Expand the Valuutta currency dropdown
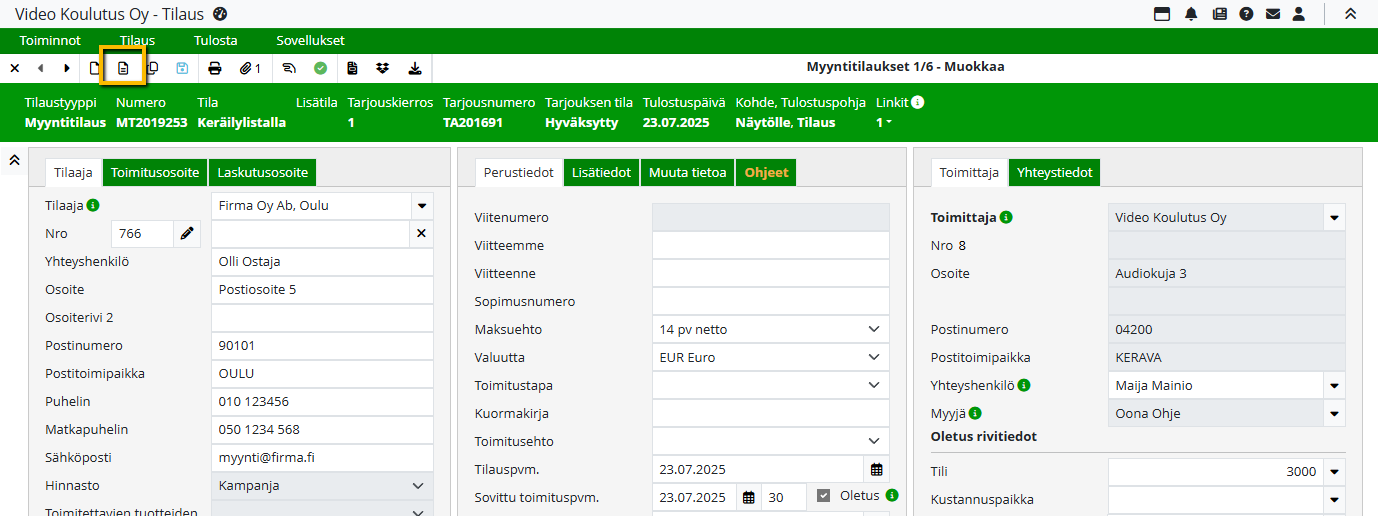 click(x=874, y=357)
